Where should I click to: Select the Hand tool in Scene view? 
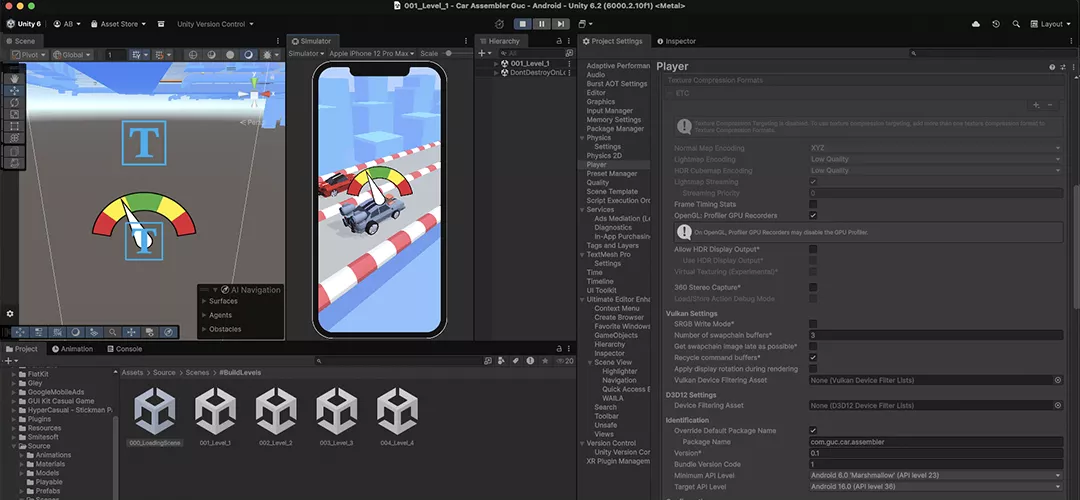tap(14, 77)
